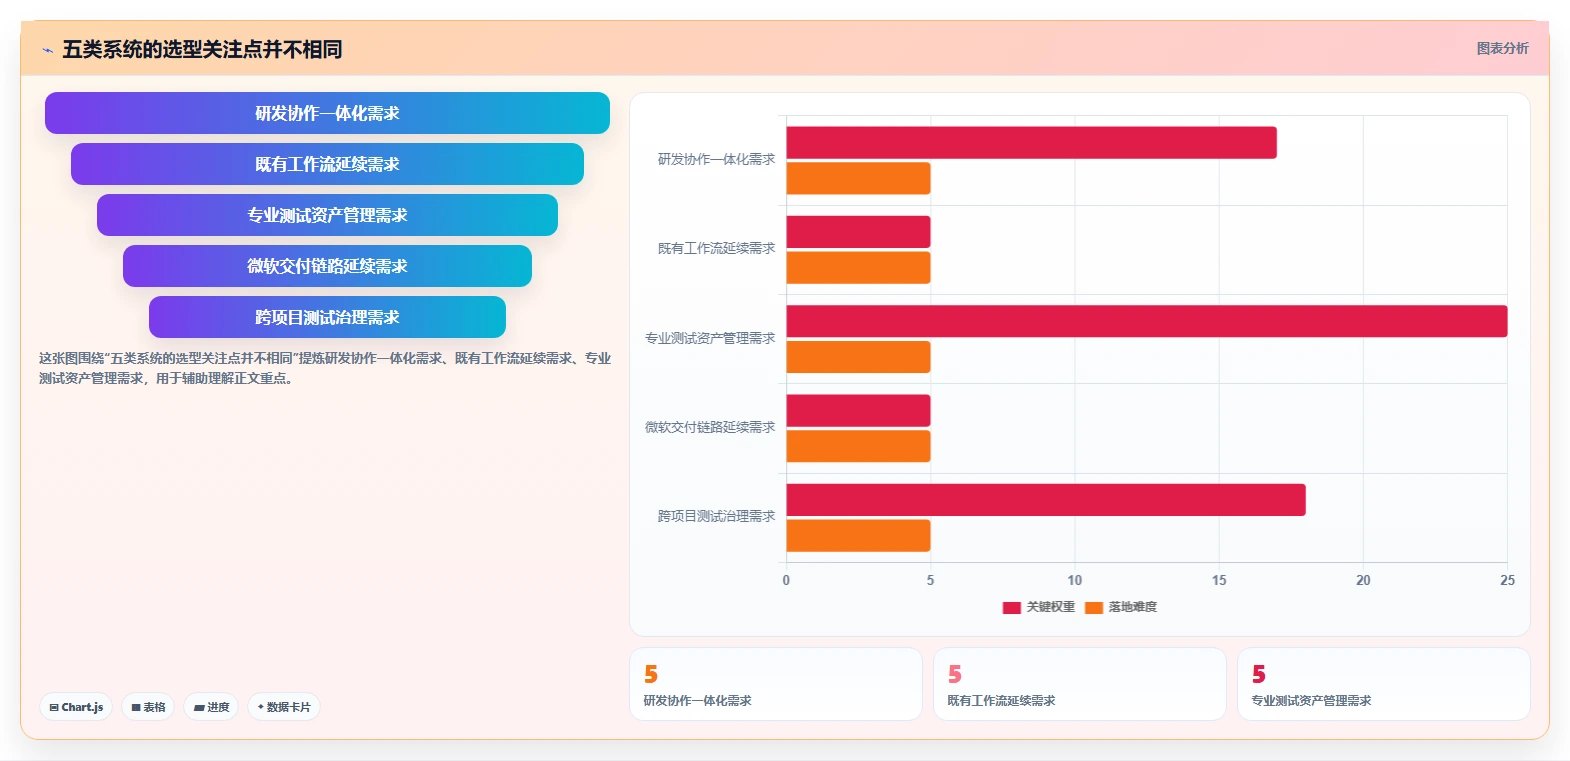Click the red 关键权重 bar for 研发协作一体化需求
Image resolution: width=1570 pixels, height=761 pixels.
pyautogui.click(x=1031, y=143)
